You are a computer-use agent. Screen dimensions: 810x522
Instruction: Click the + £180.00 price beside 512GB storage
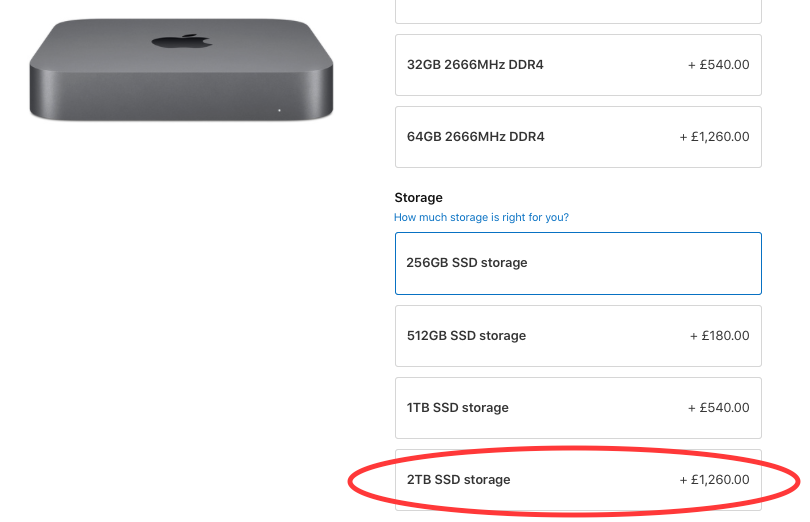click(720, 335)
